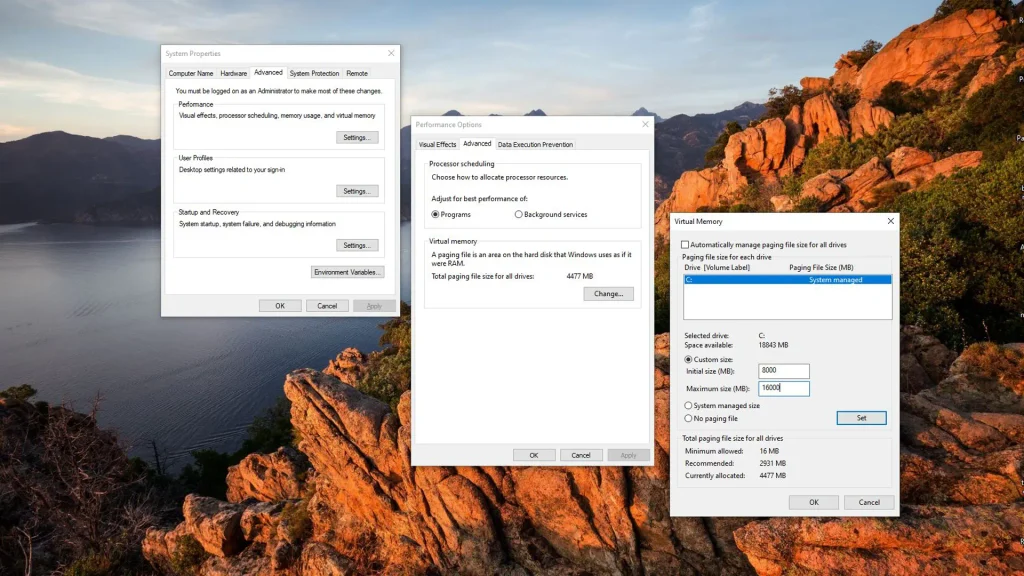Select the No paging file option

point(688,418)
